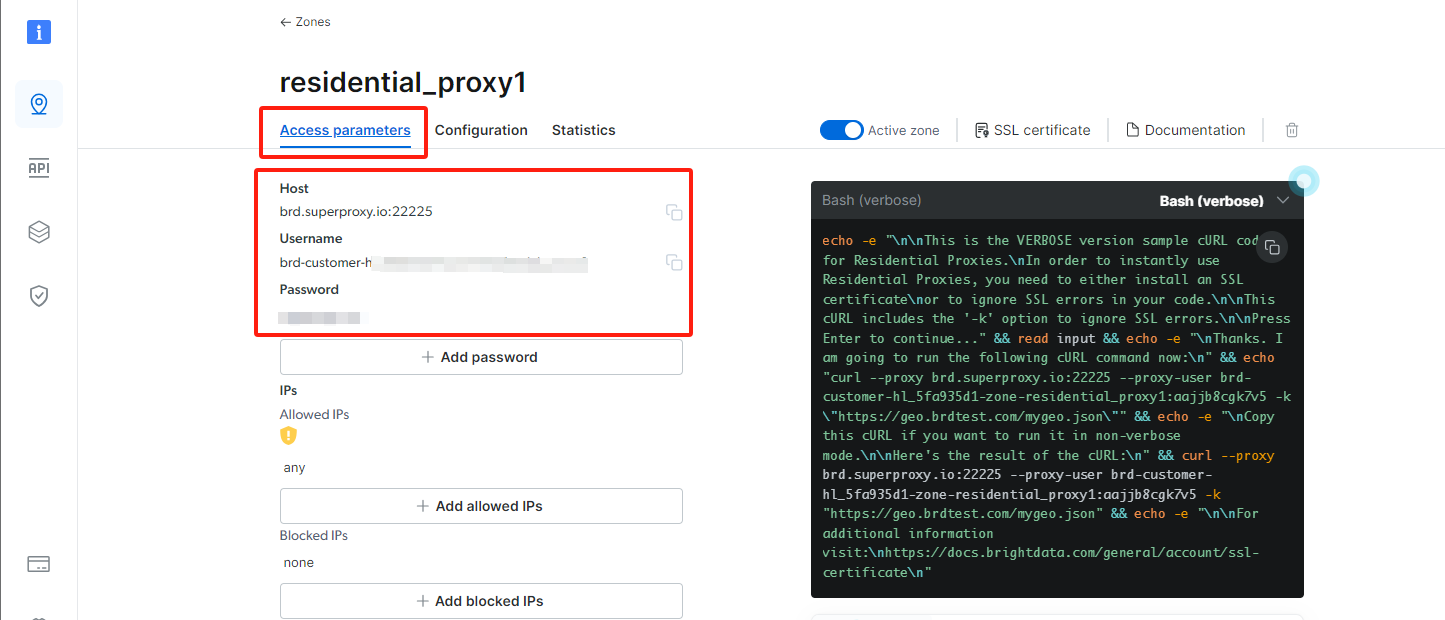This screenshot has width=1445, height=620.
Task: Click the host text brd.superproxy.io:22225
Action: pos(356,212)
